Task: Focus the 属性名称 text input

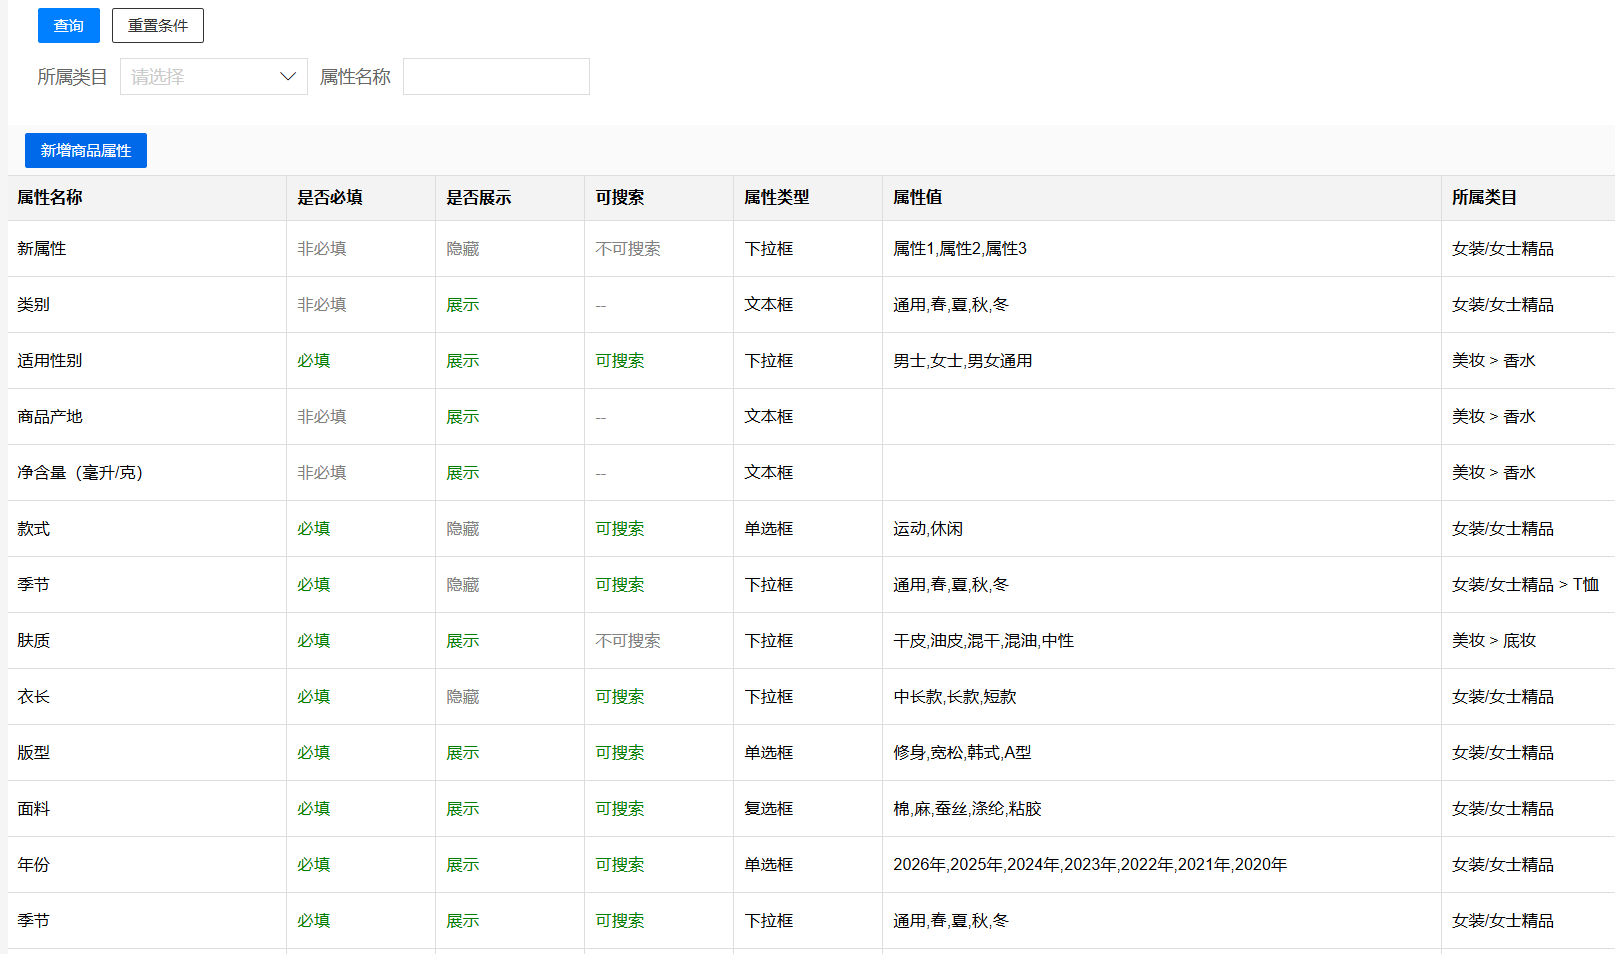Action: coord(496,77)
